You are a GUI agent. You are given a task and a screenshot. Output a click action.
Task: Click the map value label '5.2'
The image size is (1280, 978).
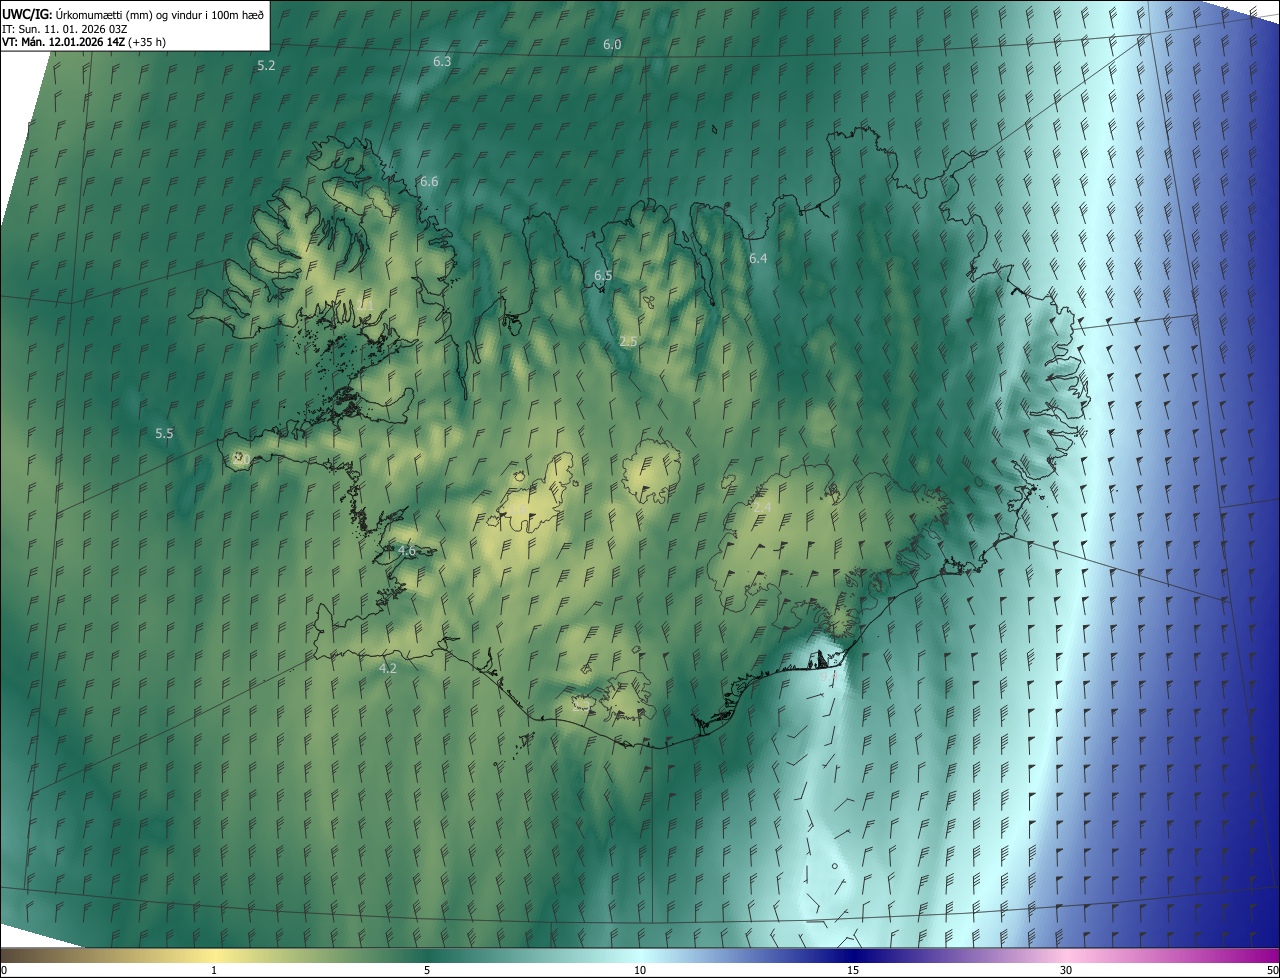(x=266, y=65)
